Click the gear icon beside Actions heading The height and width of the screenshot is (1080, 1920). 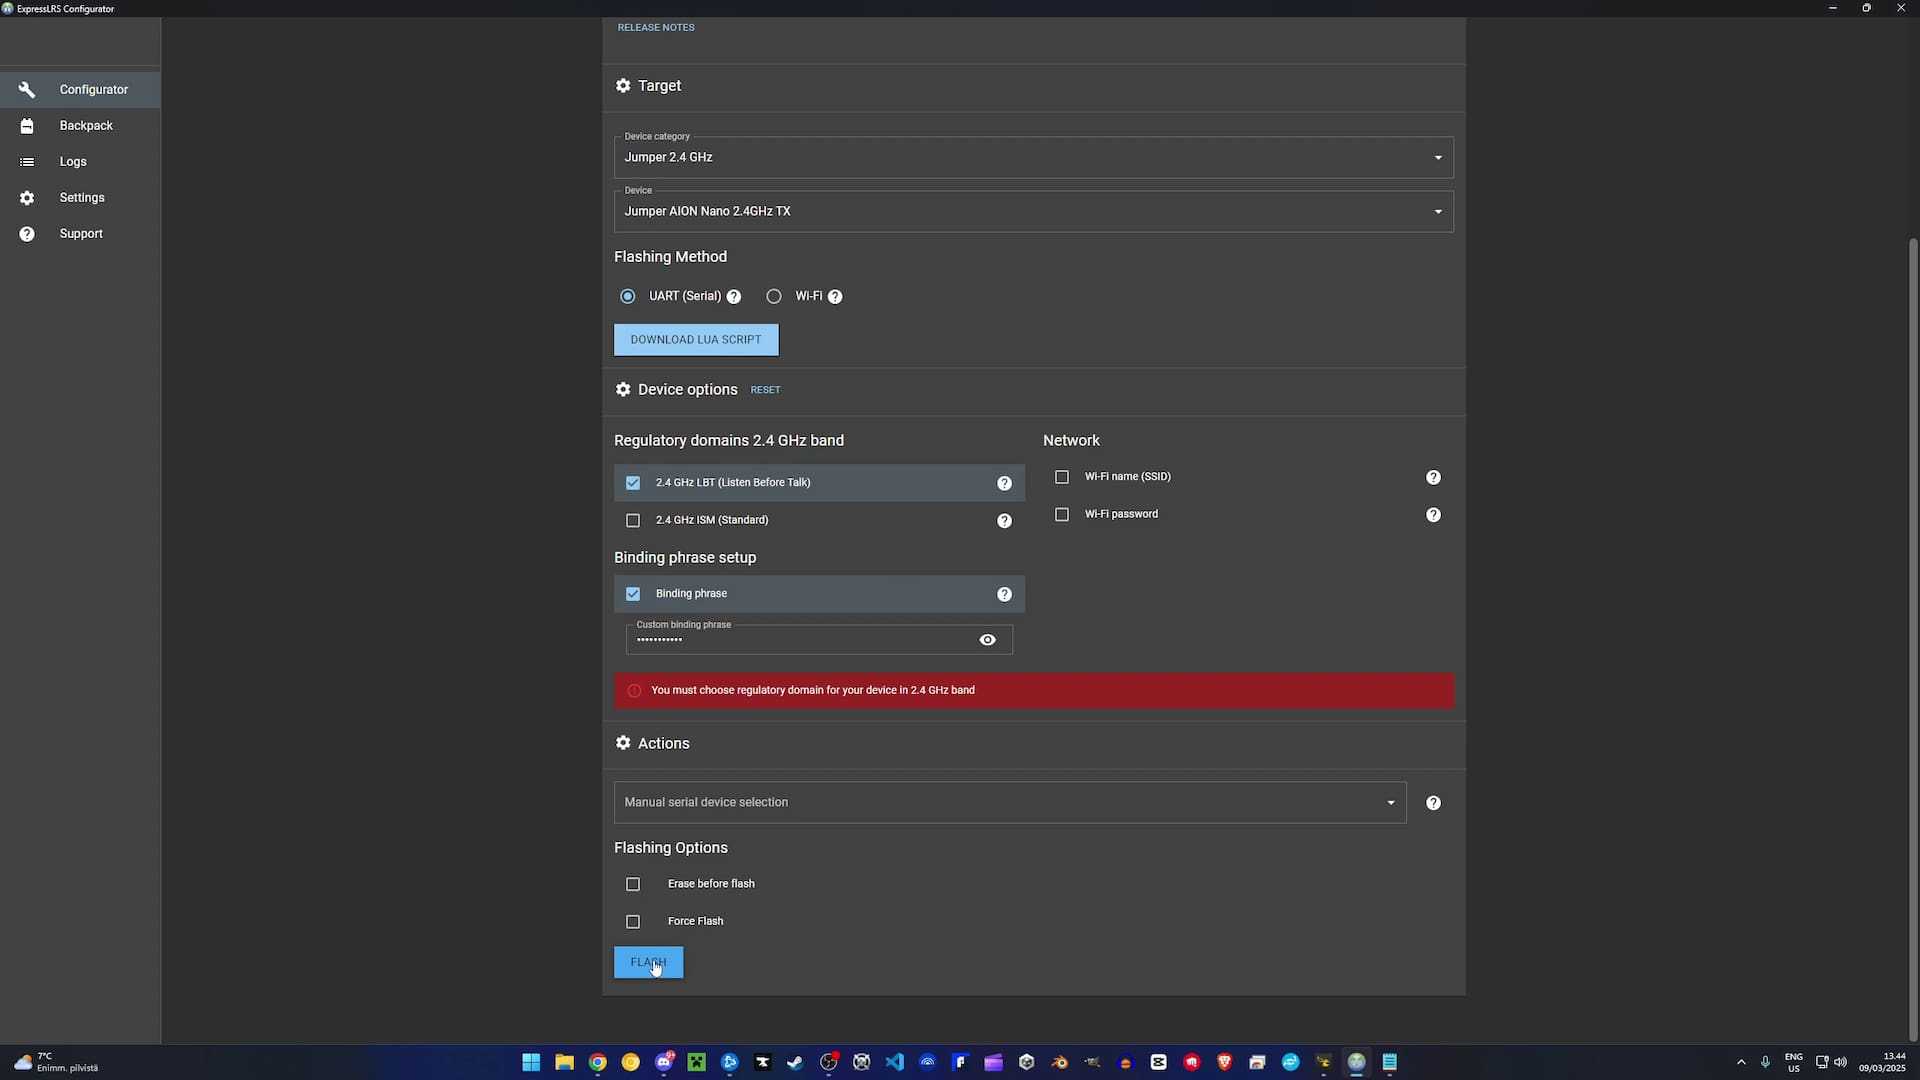[x=623, y=743]
